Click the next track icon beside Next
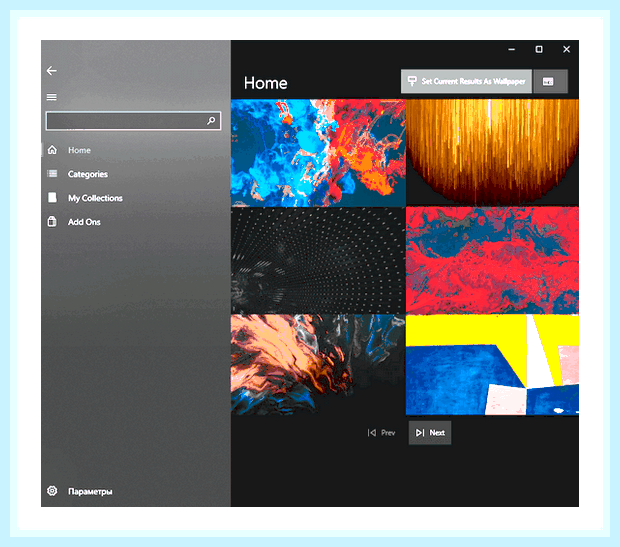620x547 pixels. point(420,433)
